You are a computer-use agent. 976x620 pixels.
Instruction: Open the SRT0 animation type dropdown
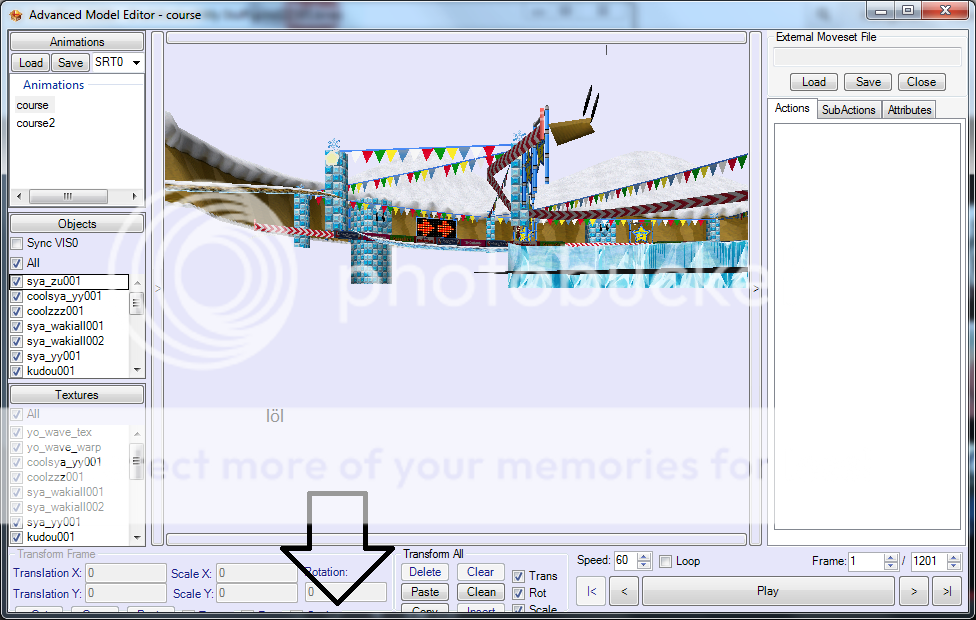(136, 62)
